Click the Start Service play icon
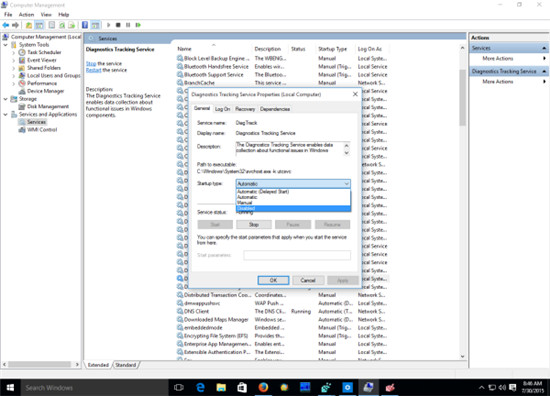The image size is (550, 396). (108, 25)
